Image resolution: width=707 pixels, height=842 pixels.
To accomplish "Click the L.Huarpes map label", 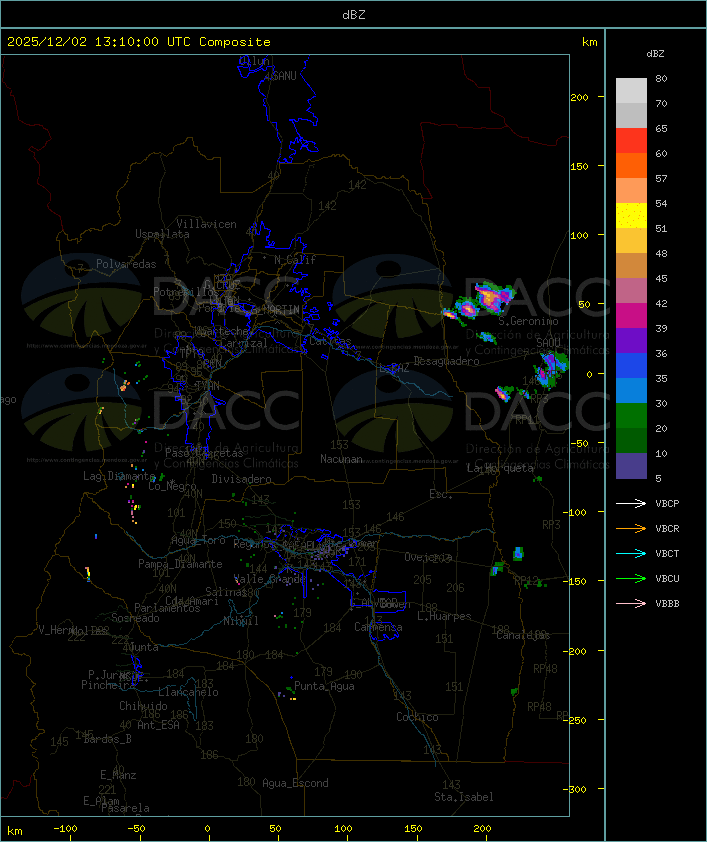I will pos(444,616).
